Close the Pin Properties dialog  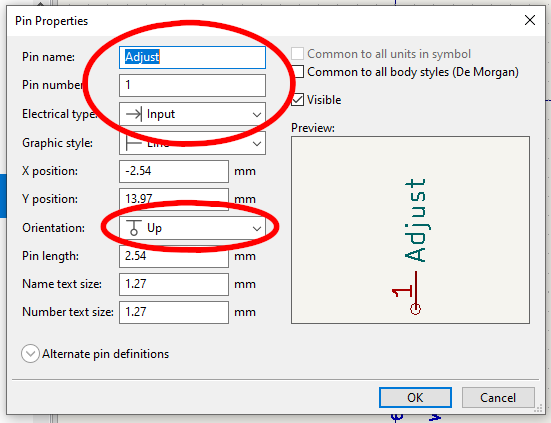tap(530, 20)
